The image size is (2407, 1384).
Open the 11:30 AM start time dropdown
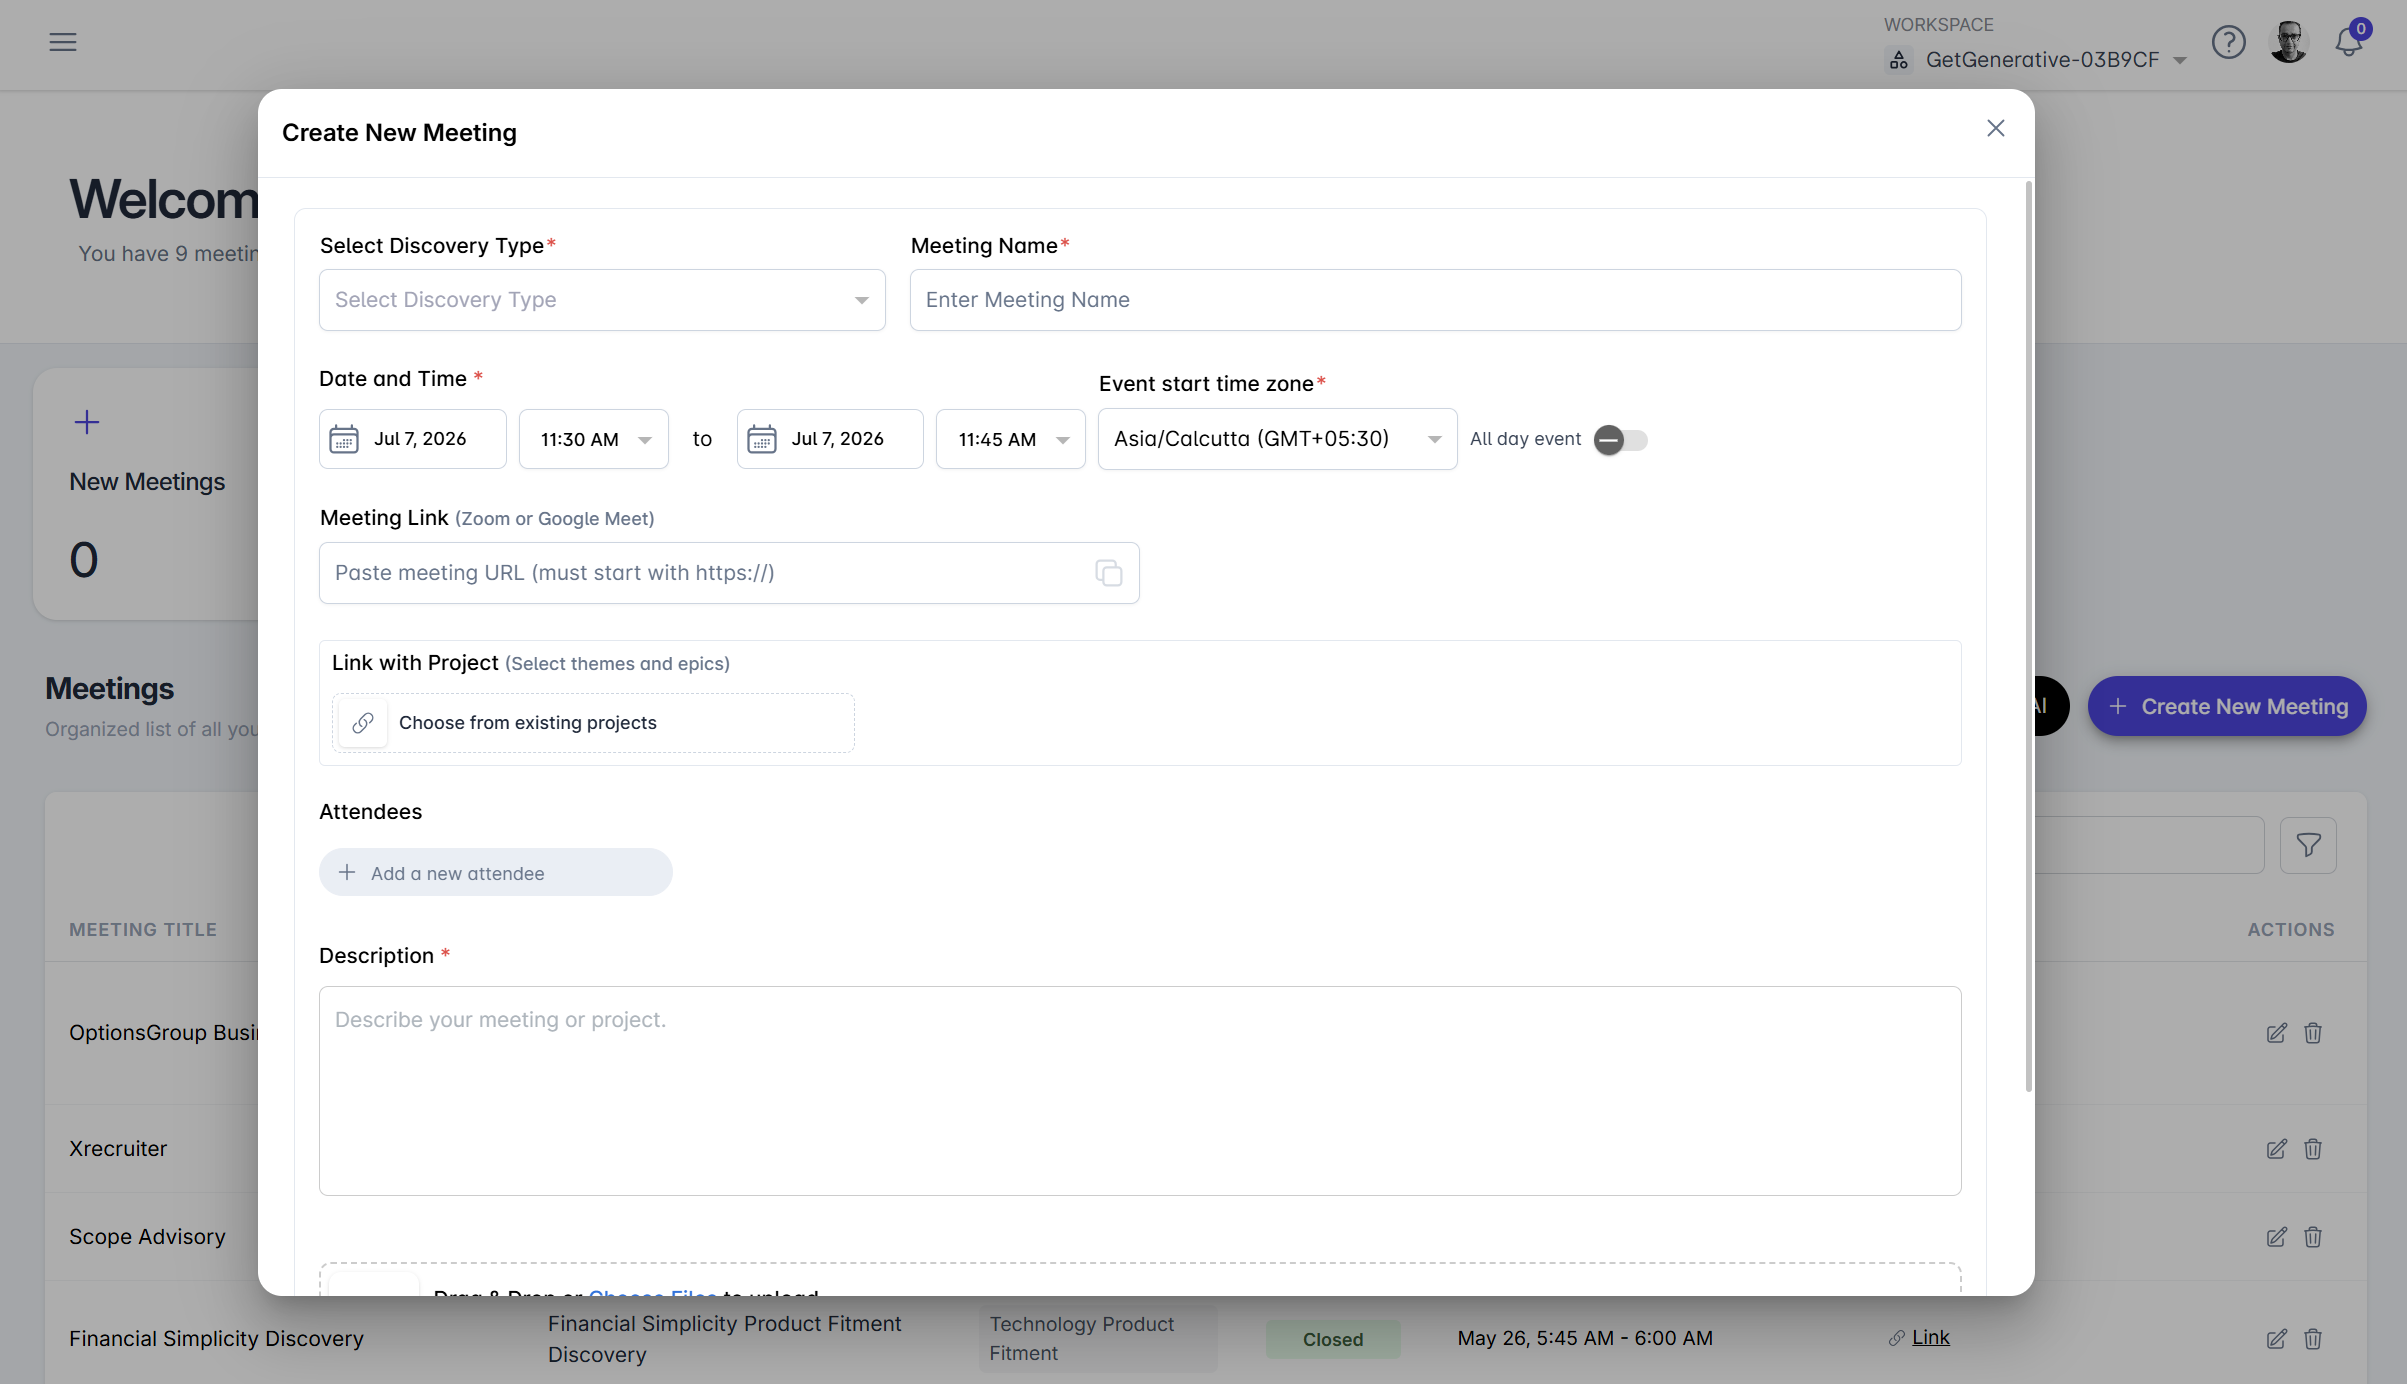pyautogui.click(x=594, y=439)
